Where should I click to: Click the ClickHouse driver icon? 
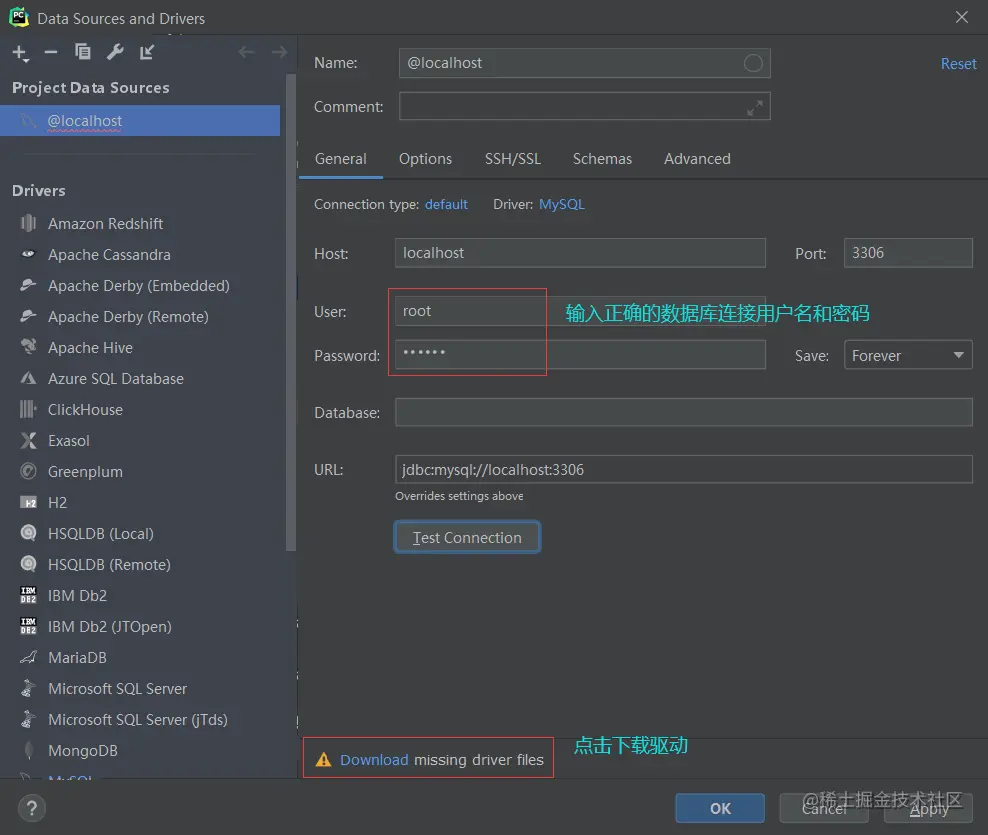(28, 409)
